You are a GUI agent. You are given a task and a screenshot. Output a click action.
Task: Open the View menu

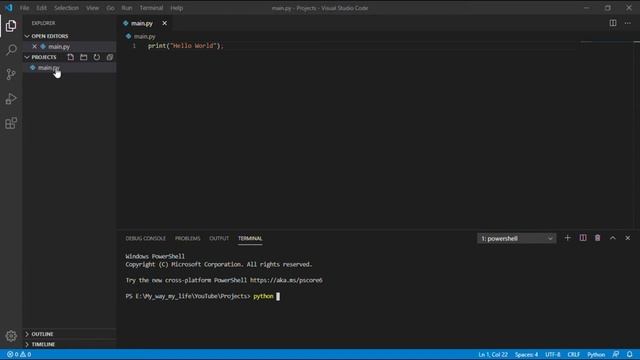pos(92,8)
